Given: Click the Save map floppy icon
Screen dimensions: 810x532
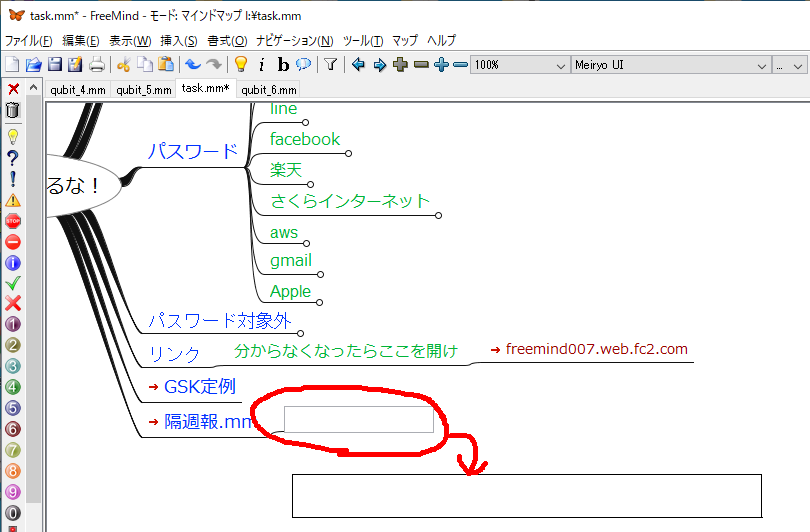Looking at the screenshot, I should (55, 65).
